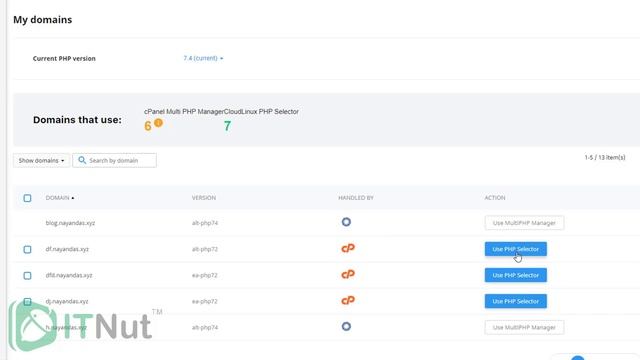Click the blog.nayandas.xyz domain name
This screenshot has height=360, width=640.
(70, 223)
